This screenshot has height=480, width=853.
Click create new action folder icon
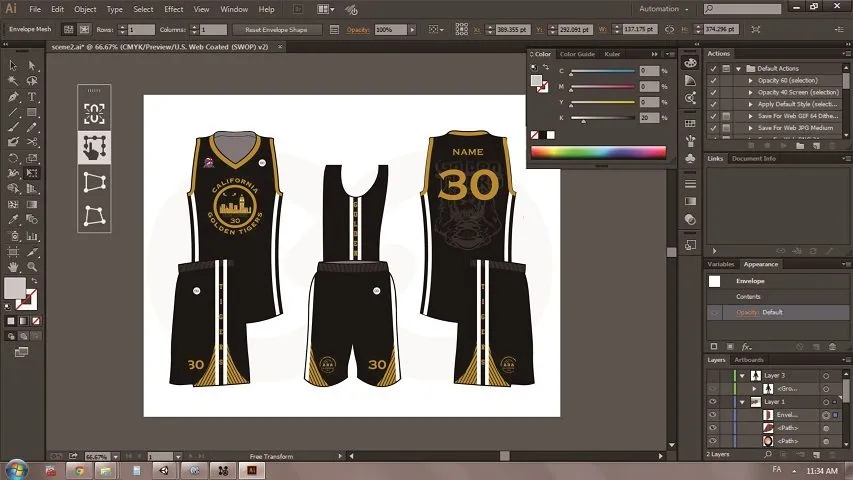coord(800,146)
